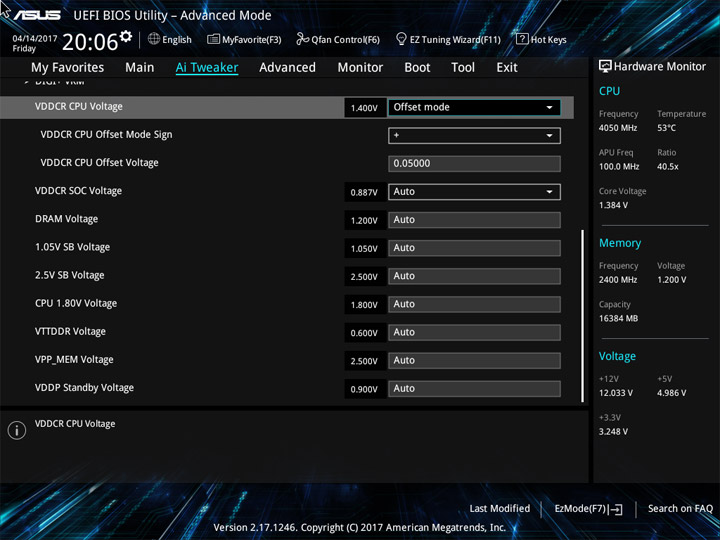Screen dimensions: 720x540
Task: Click VDDCR CPU Offset Voltage 0.05000 field
Action: 474,163
